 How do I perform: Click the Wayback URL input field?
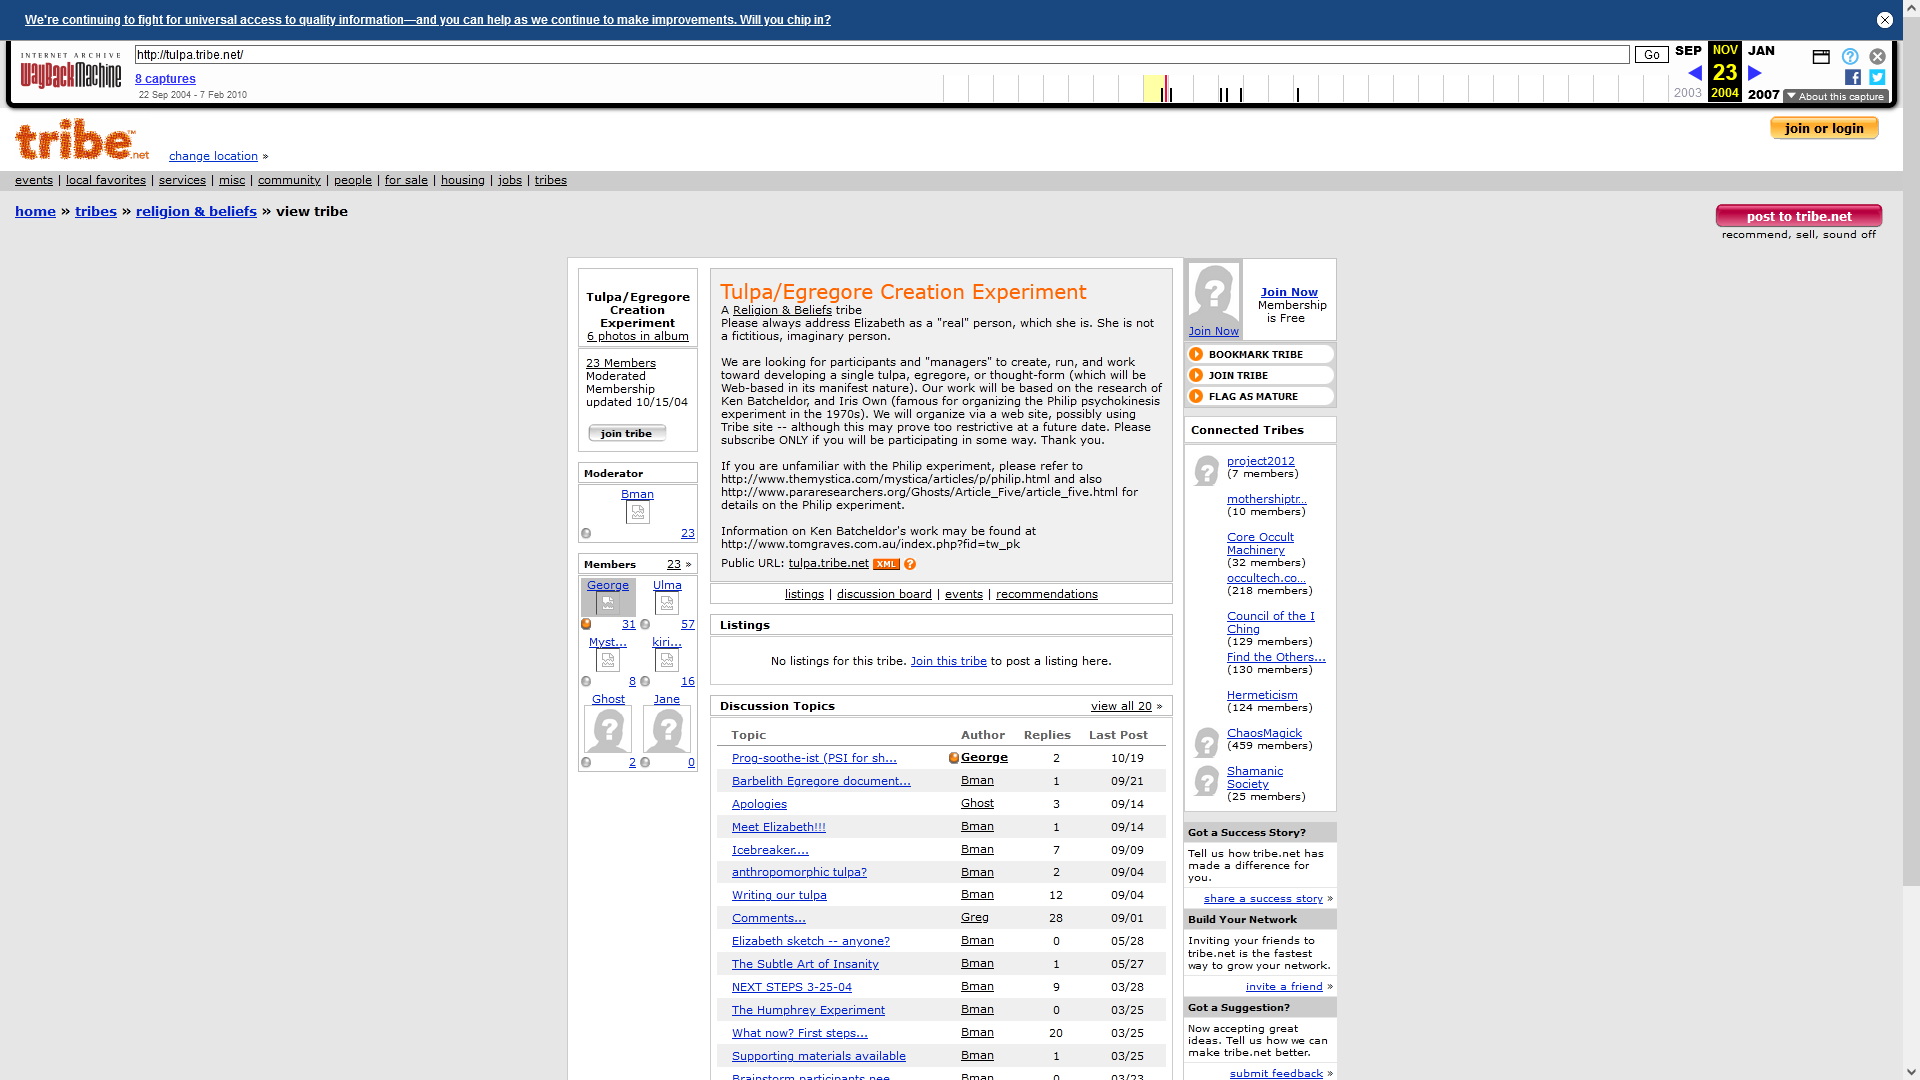880,55
